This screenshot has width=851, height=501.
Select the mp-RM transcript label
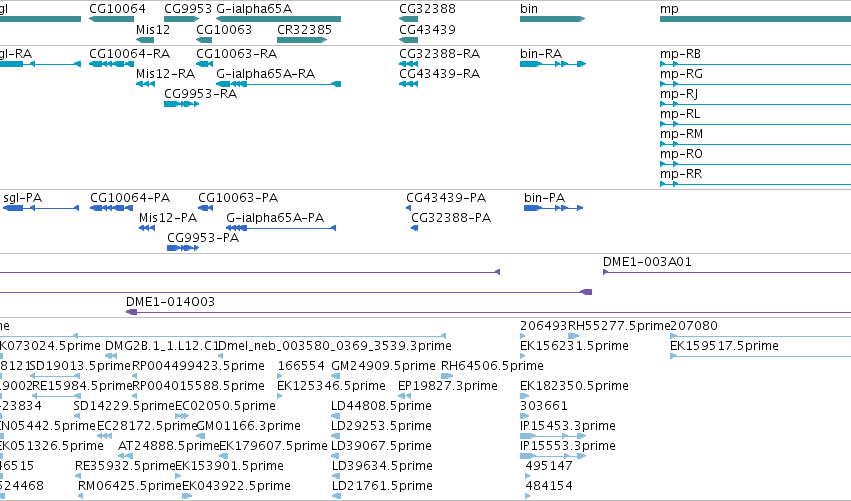(681, 134)
